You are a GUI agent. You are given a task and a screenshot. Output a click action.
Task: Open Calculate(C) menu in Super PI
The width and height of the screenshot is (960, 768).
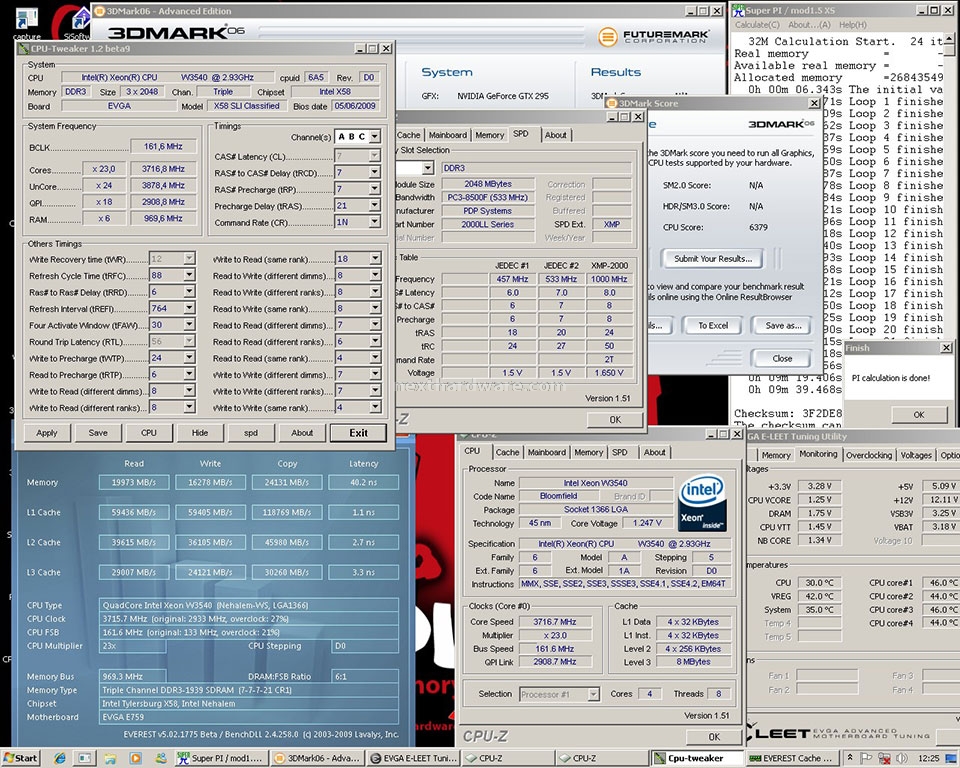point(757,24)
